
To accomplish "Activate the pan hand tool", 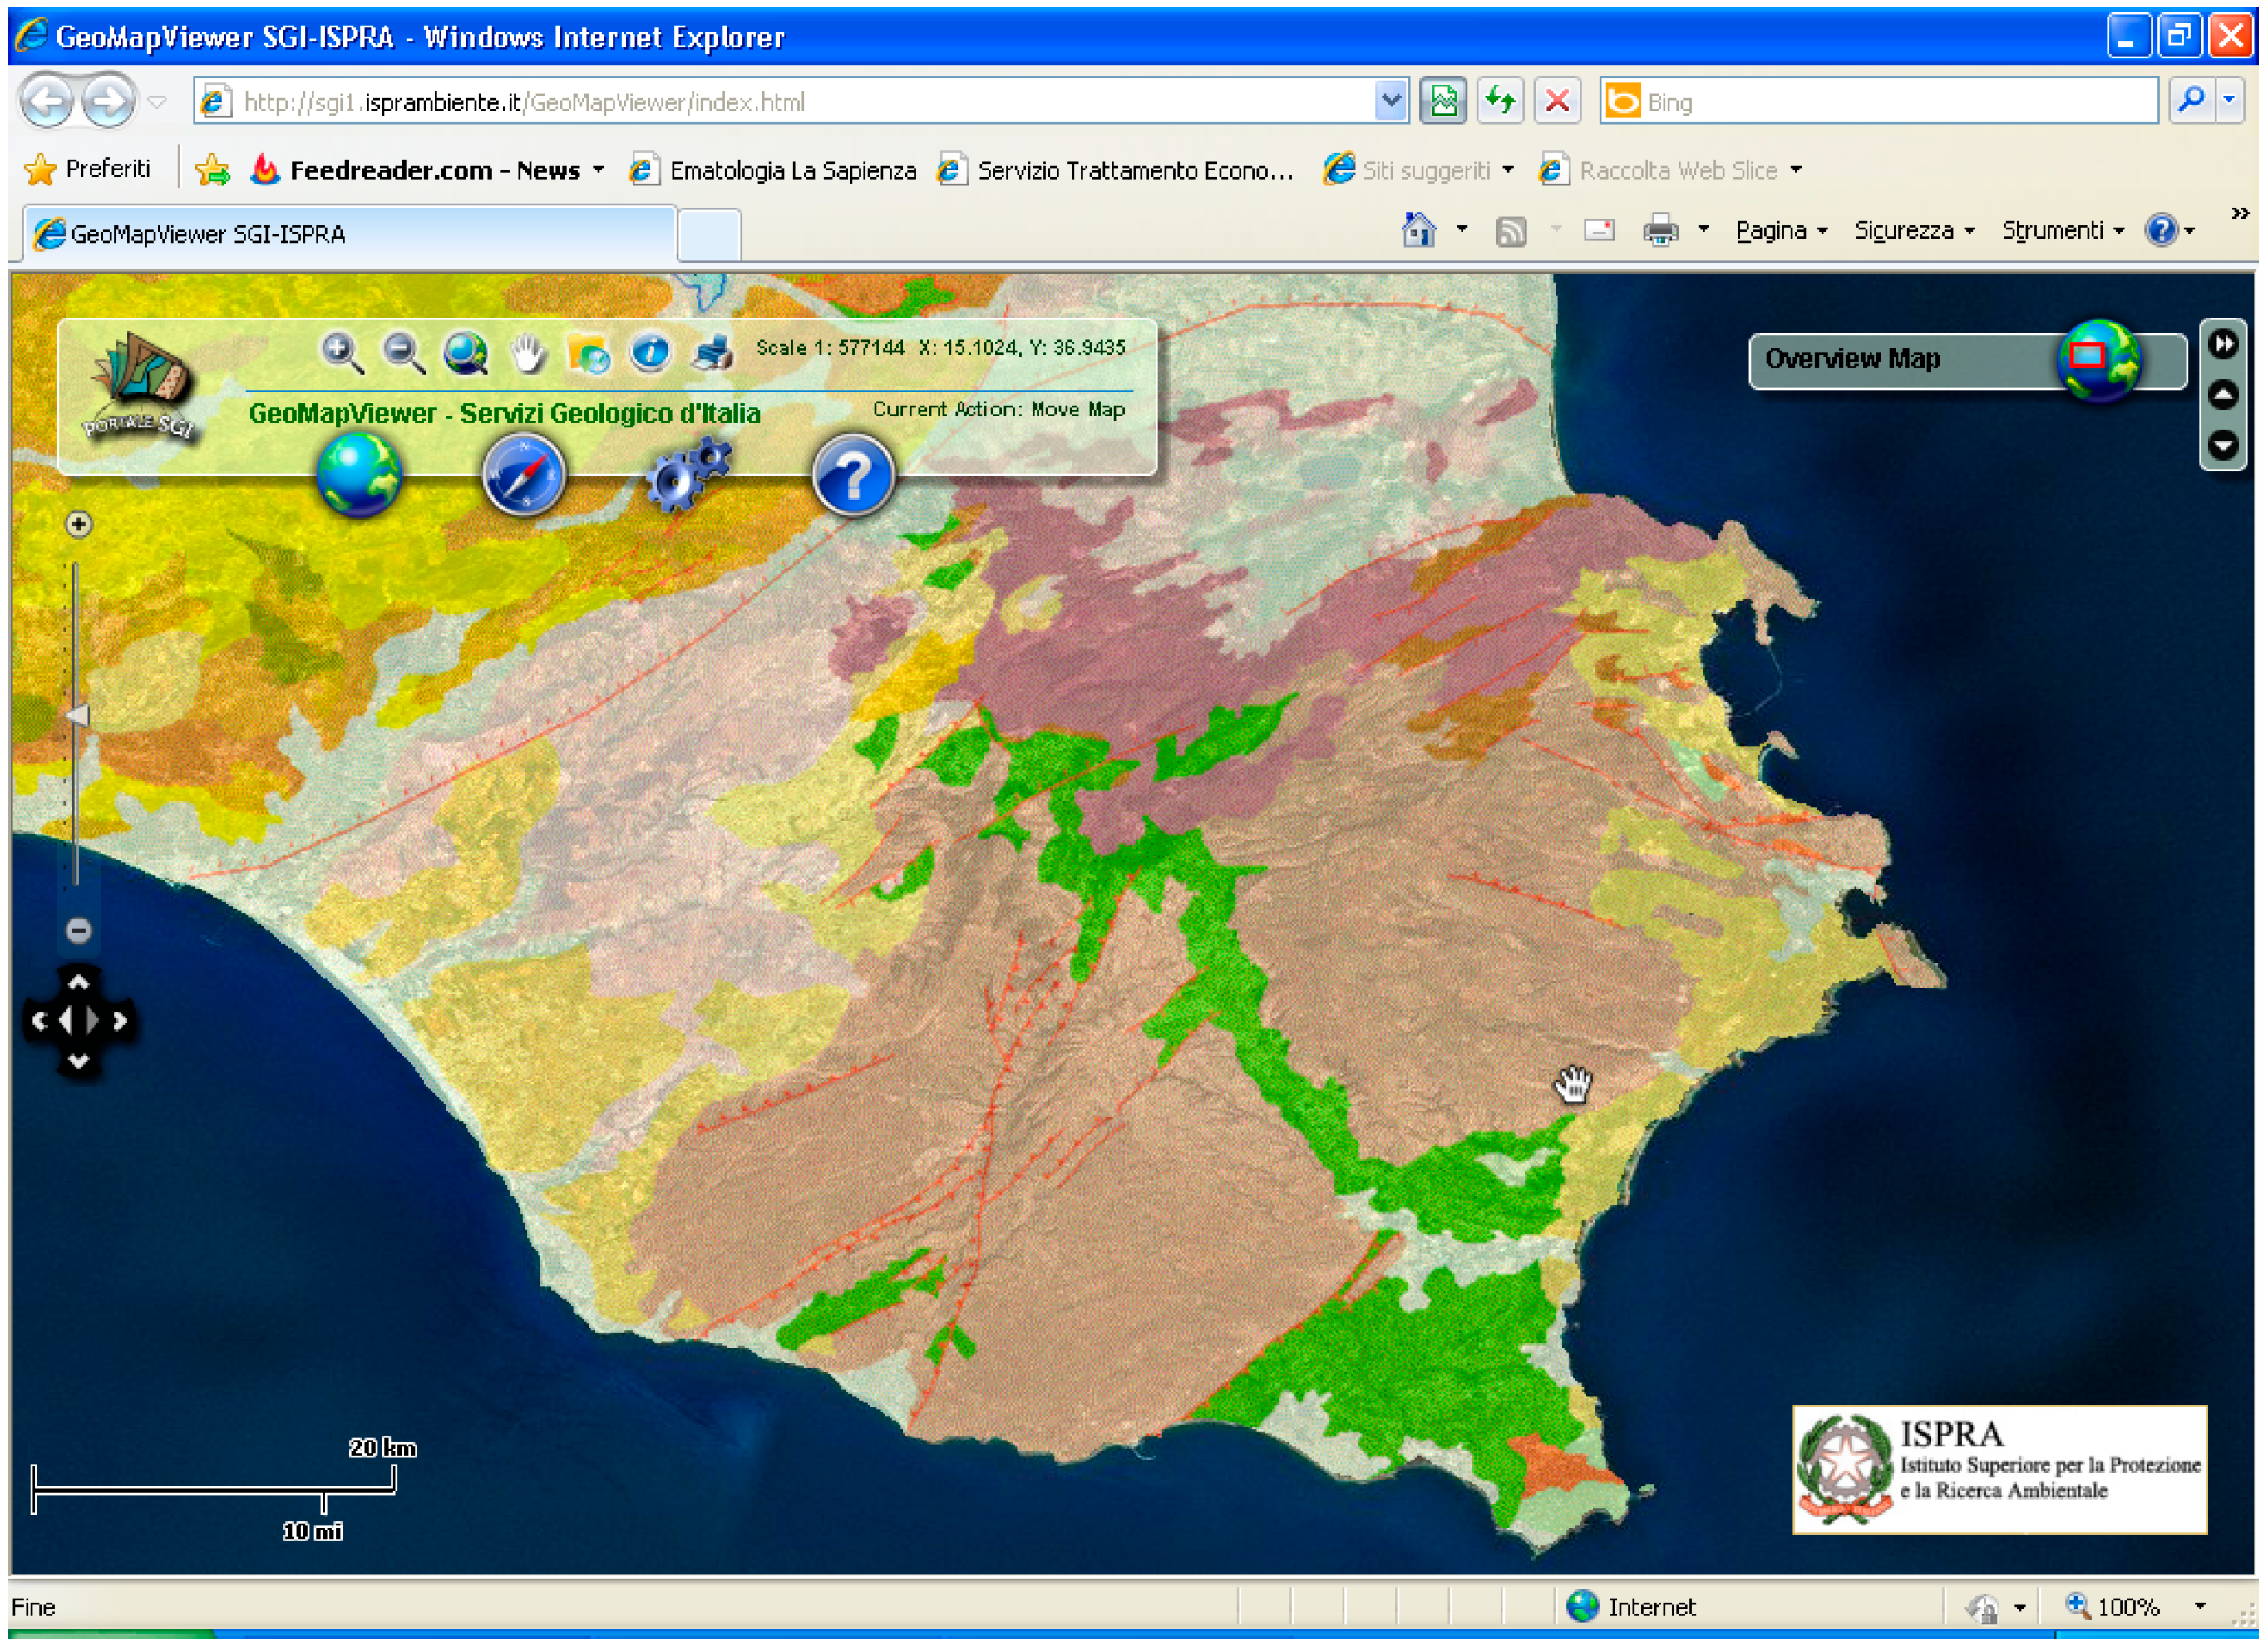I will (527, 353).
